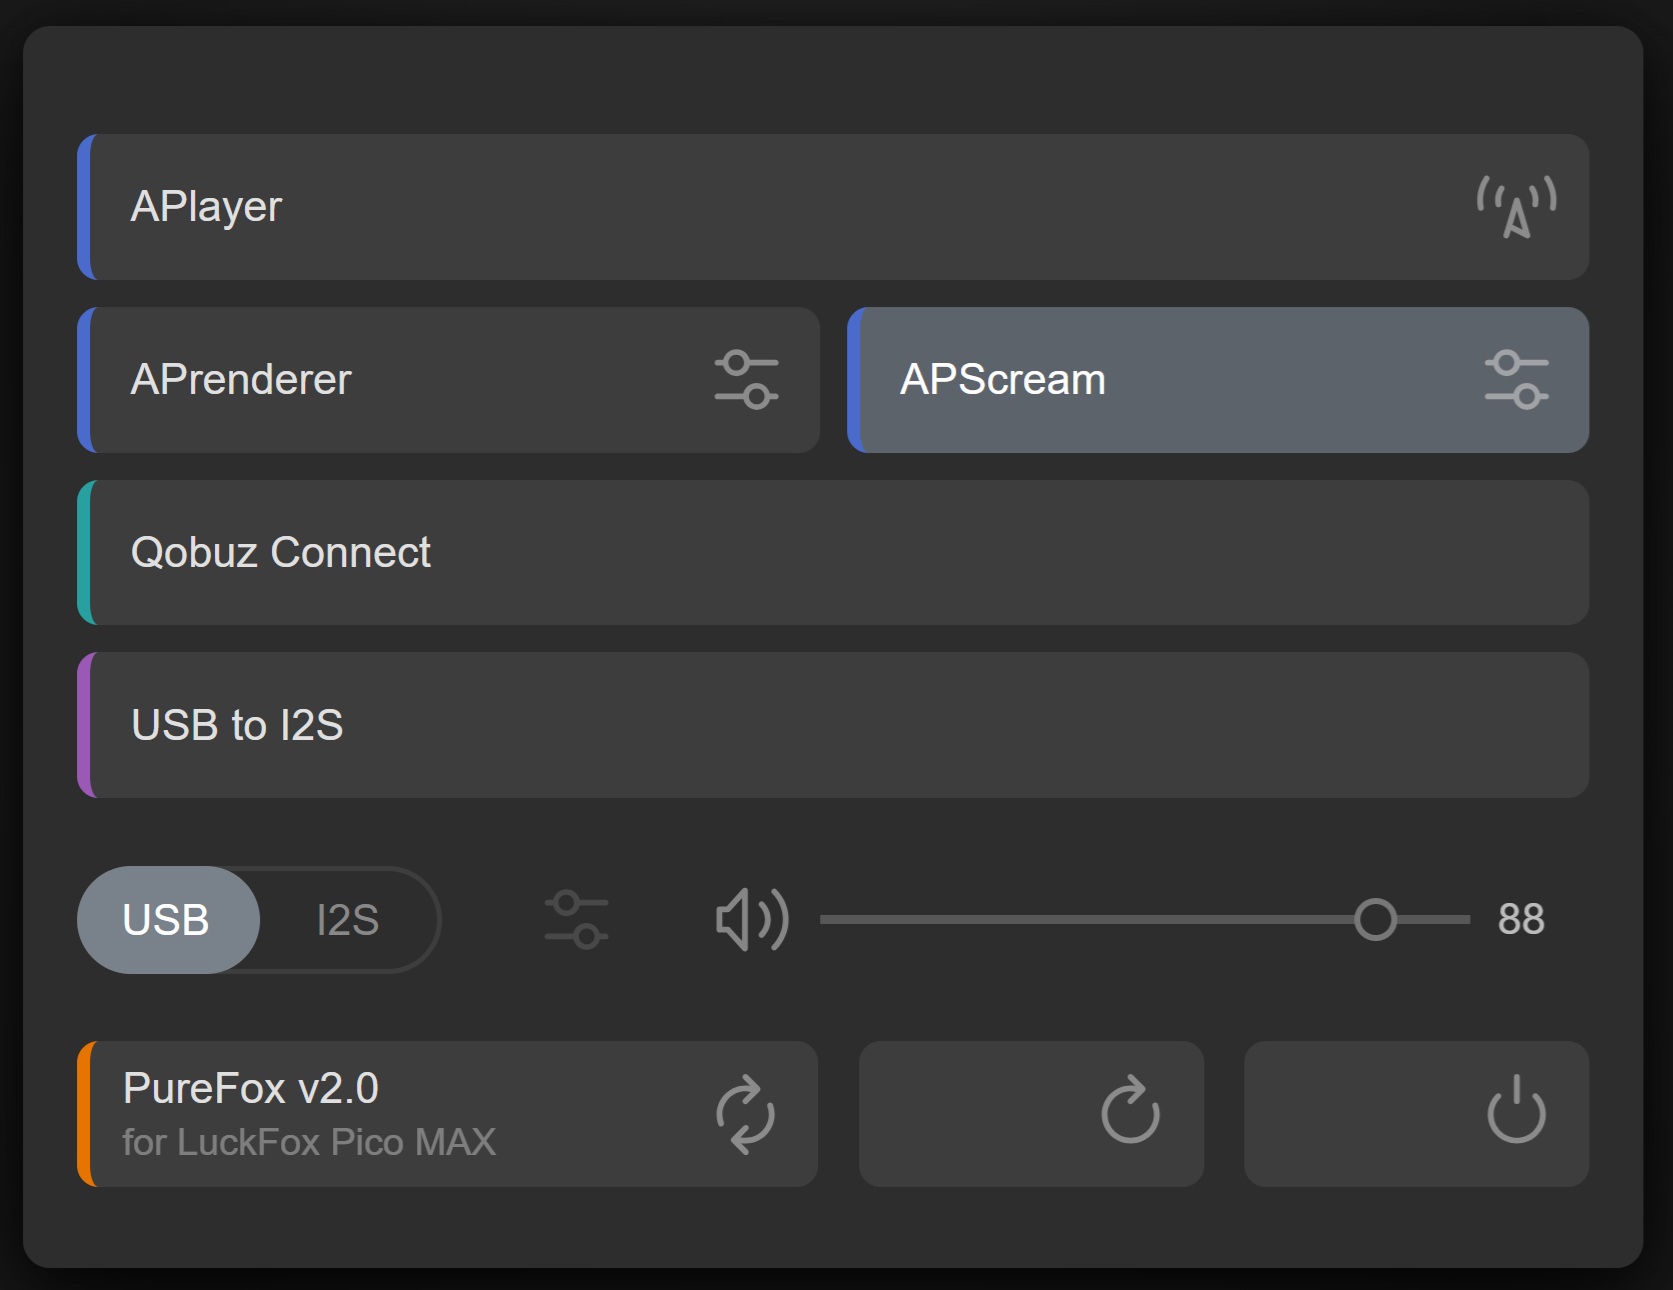Choose USB to I2S mode

(x=237, y=725)
